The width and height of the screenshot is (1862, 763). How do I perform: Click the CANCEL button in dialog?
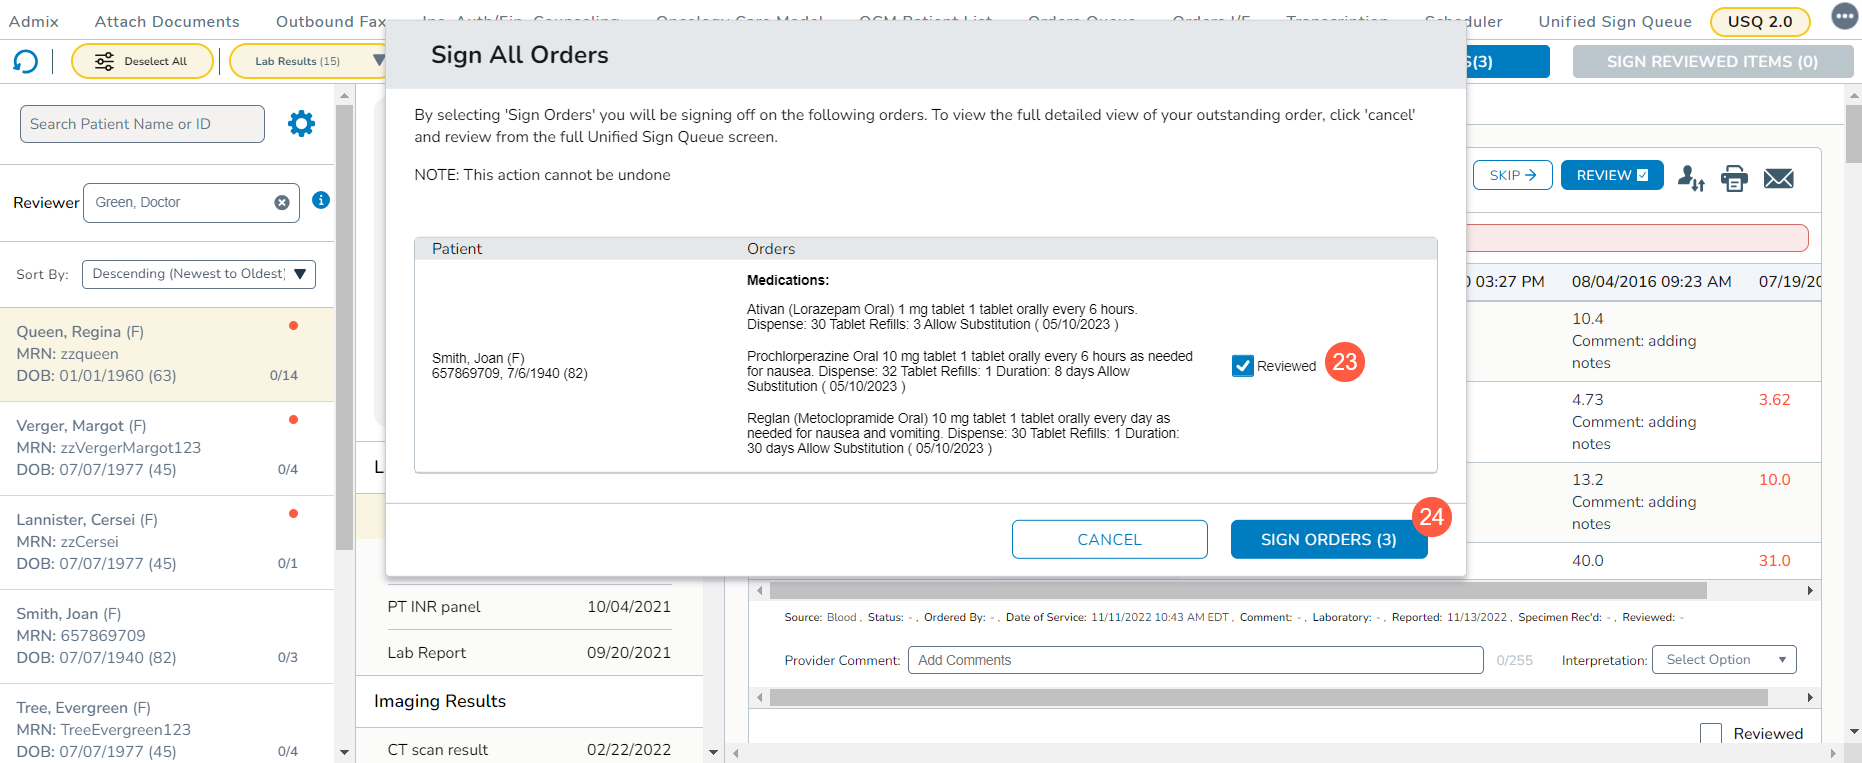pyautogui.click(x=1109, y=539)
